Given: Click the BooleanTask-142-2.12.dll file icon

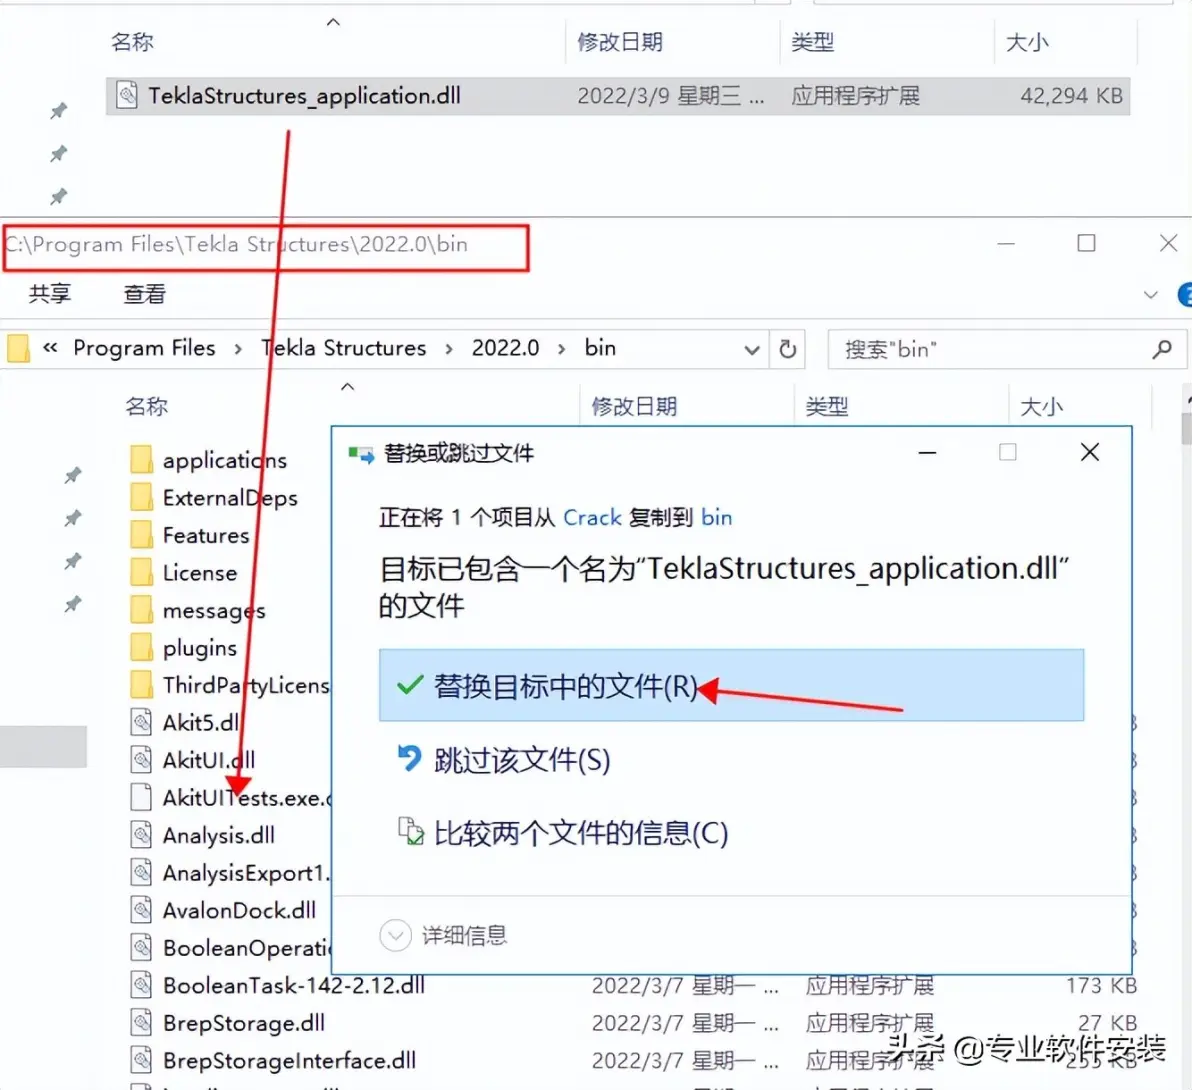Looking at the screenshot, I should 141,985.
